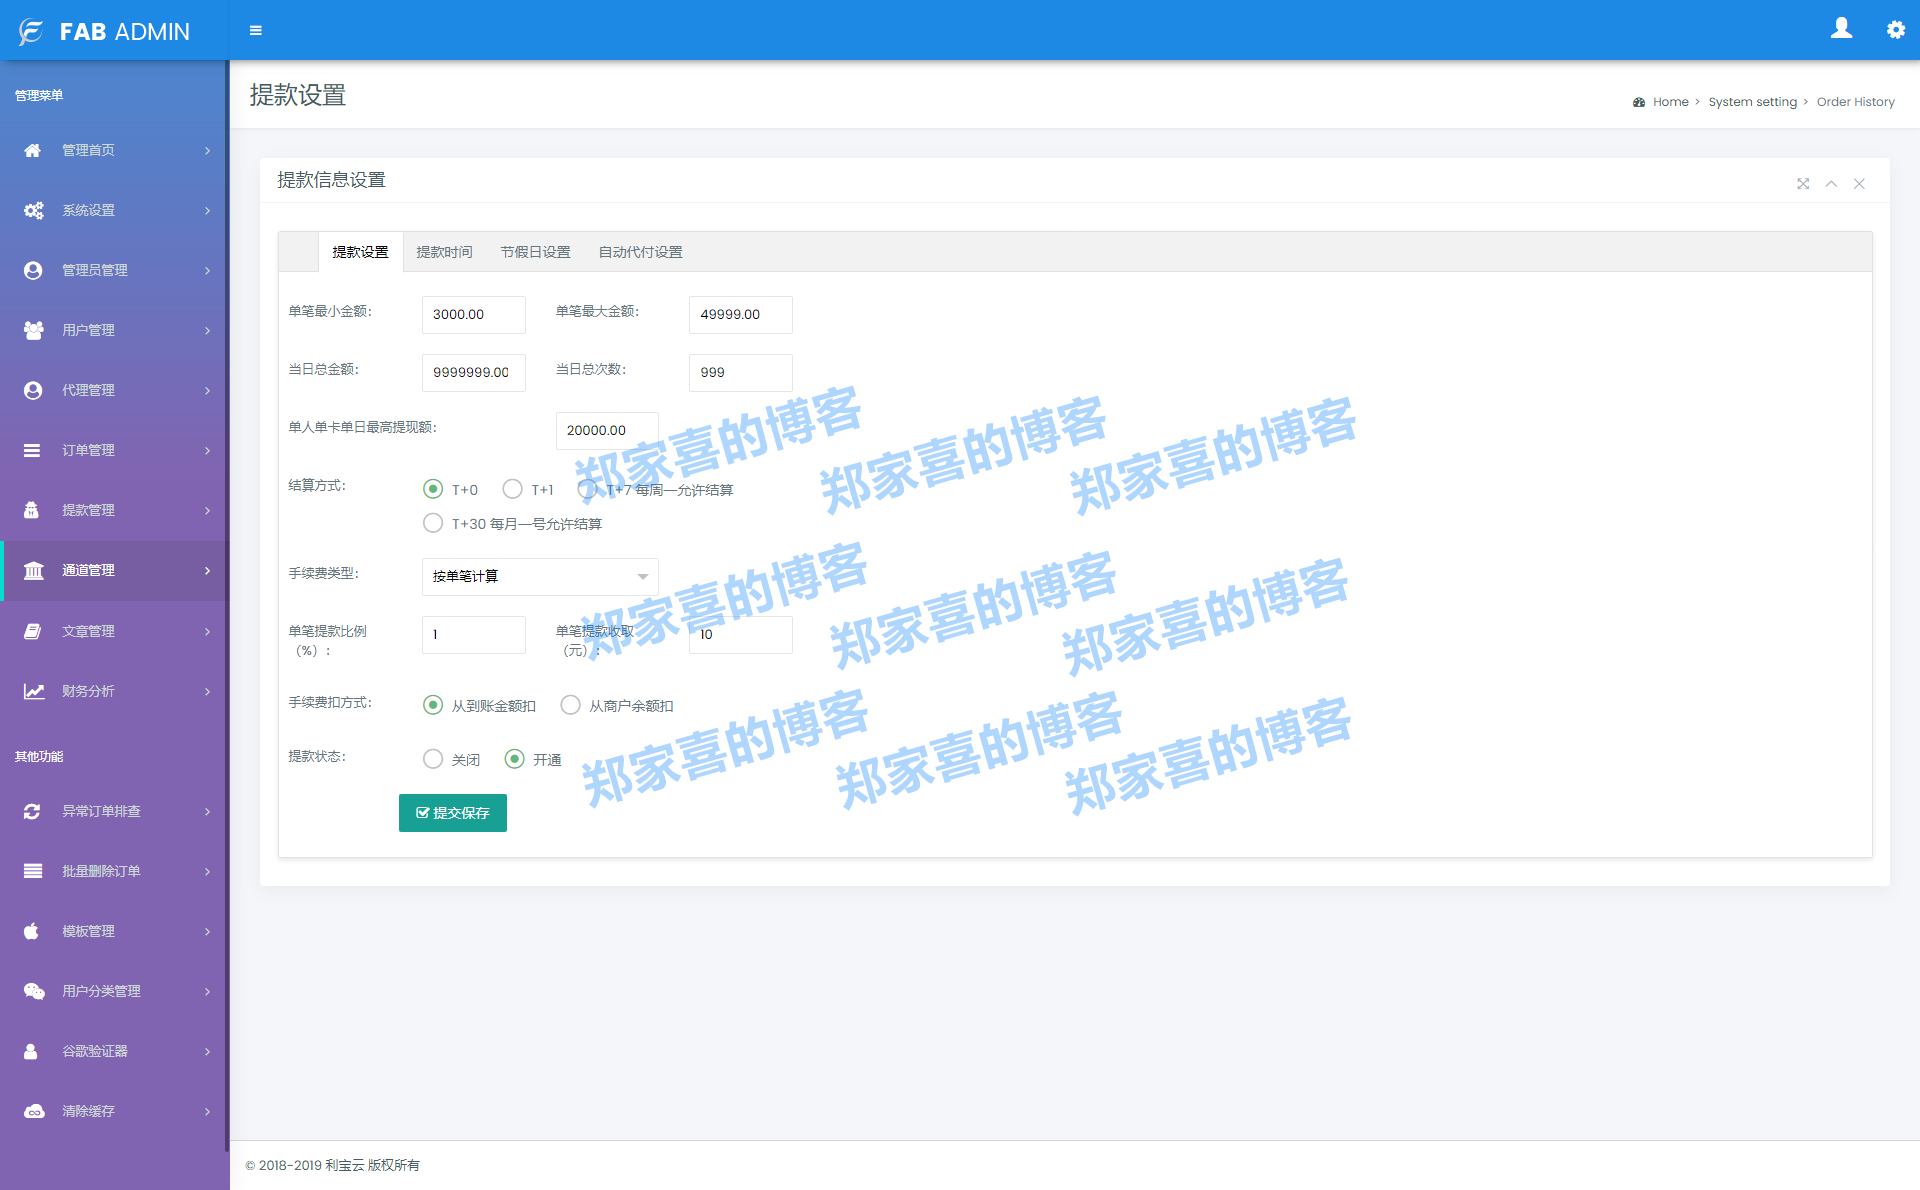Image resolution: width=1920 pixels, height=1190 pixels.
Task: Close the 提款信息设置 panel with X icon
Action: click(x=1859, y=183)
